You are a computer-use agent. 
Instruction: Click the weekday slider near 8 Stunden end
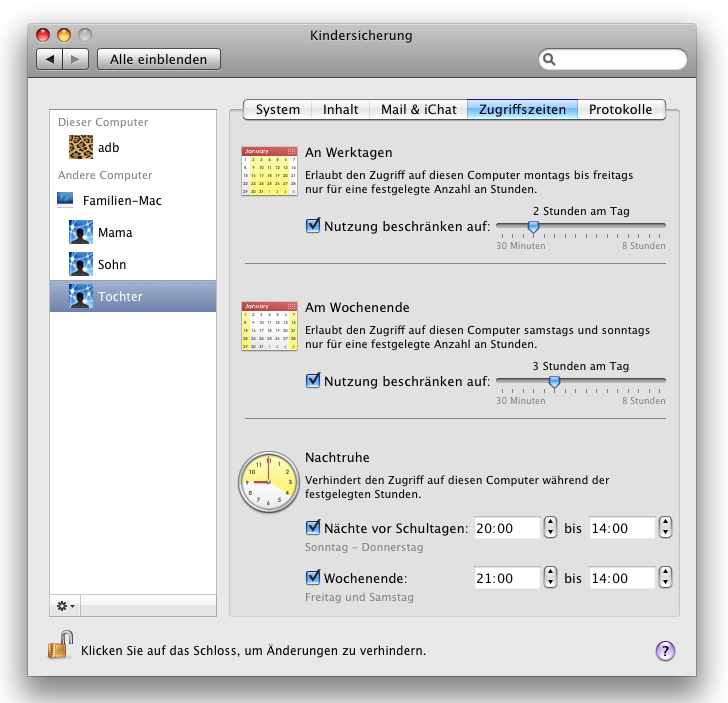[x=659, y=226]
